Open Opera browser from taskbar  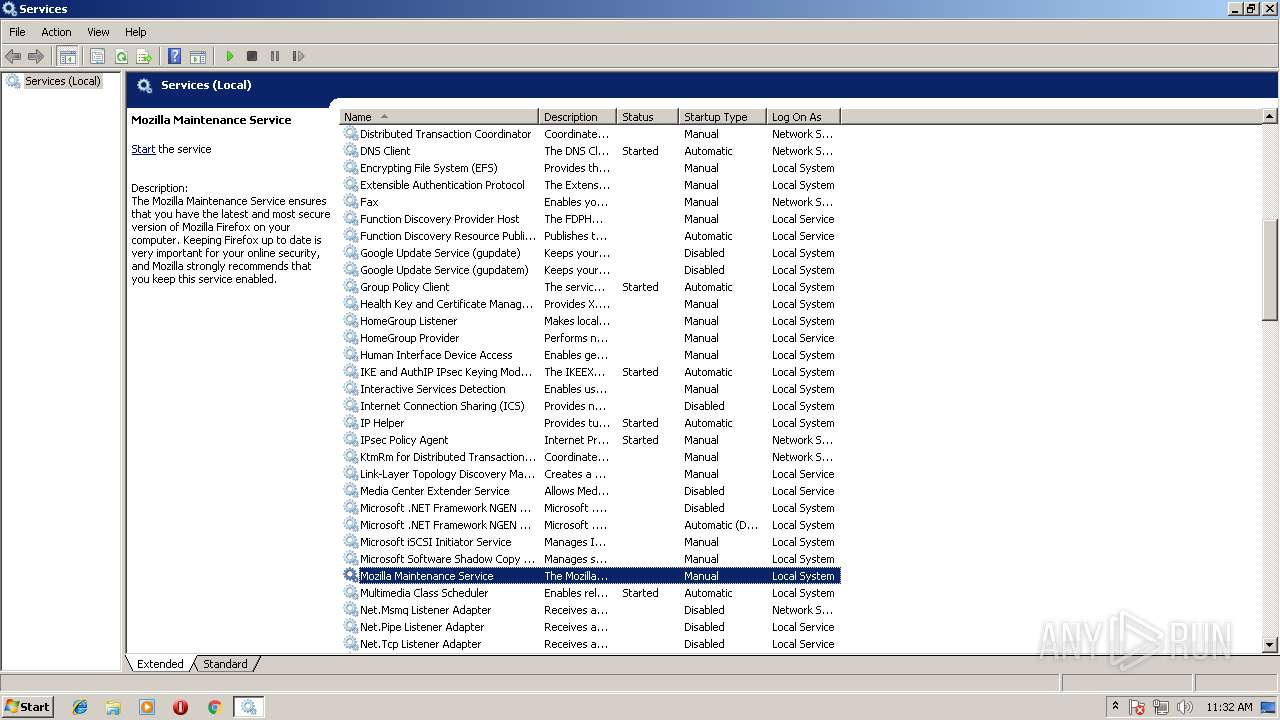point(180,707)
